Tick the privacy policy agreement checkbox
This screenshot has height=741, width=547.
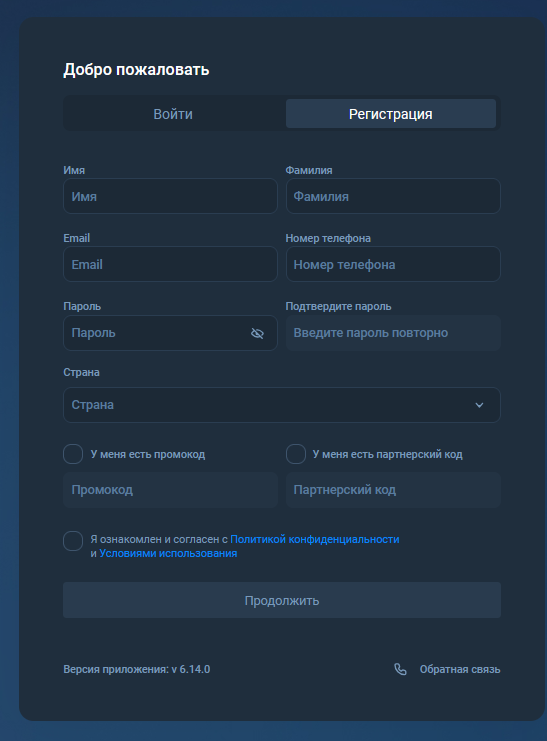point(73,541)
